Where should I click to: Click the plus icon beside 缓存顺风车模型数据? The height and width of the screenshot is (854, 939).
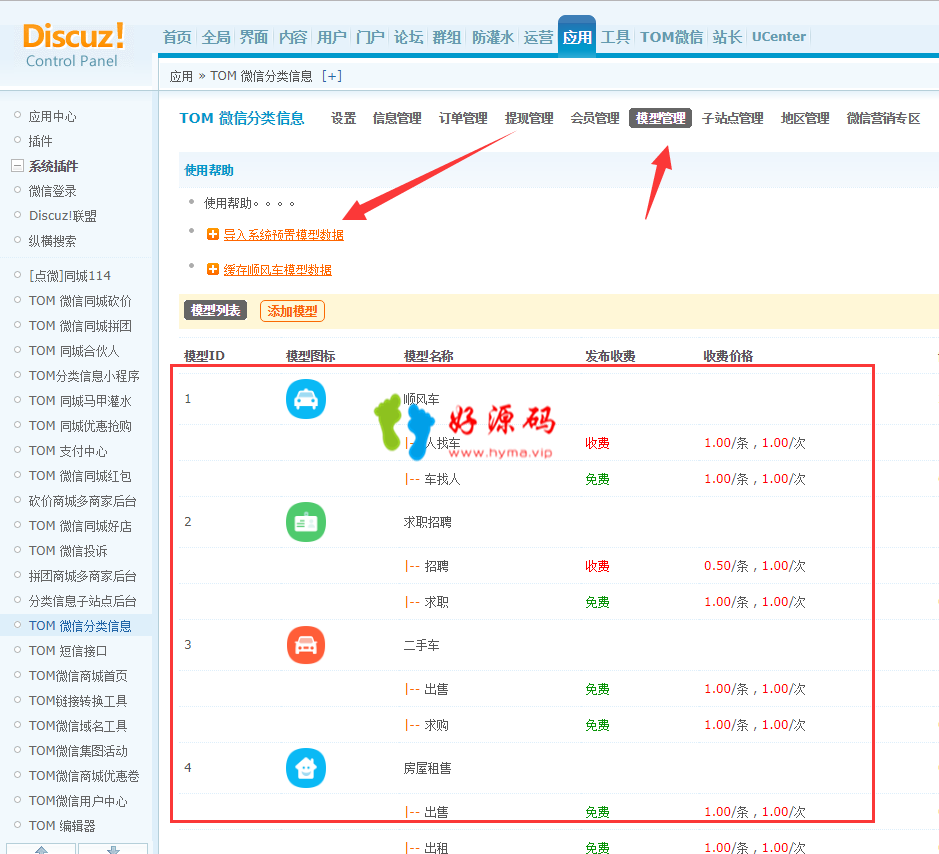(213, 269)
